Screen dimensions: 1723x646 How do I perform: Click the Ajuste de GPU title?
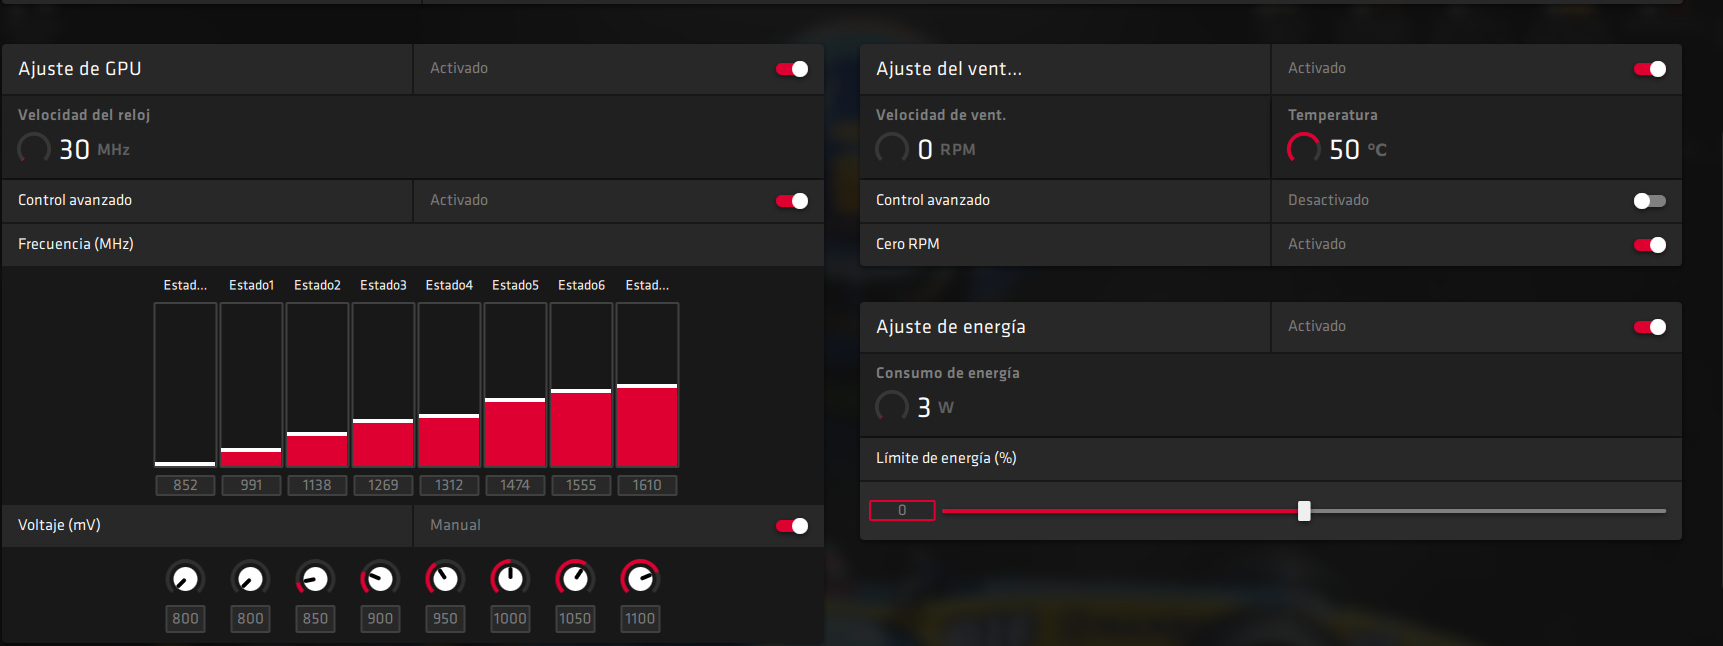(x=80, y=69)
